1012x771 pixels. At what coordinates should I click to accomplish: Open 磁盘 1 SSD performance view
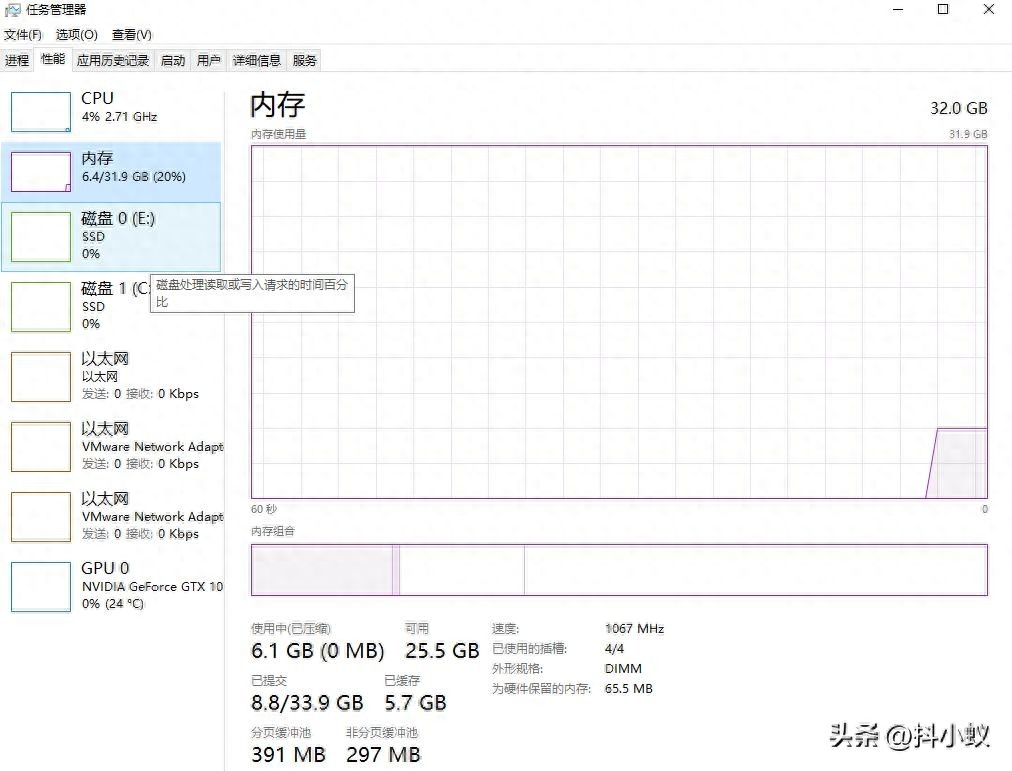[x=41, y=307]
